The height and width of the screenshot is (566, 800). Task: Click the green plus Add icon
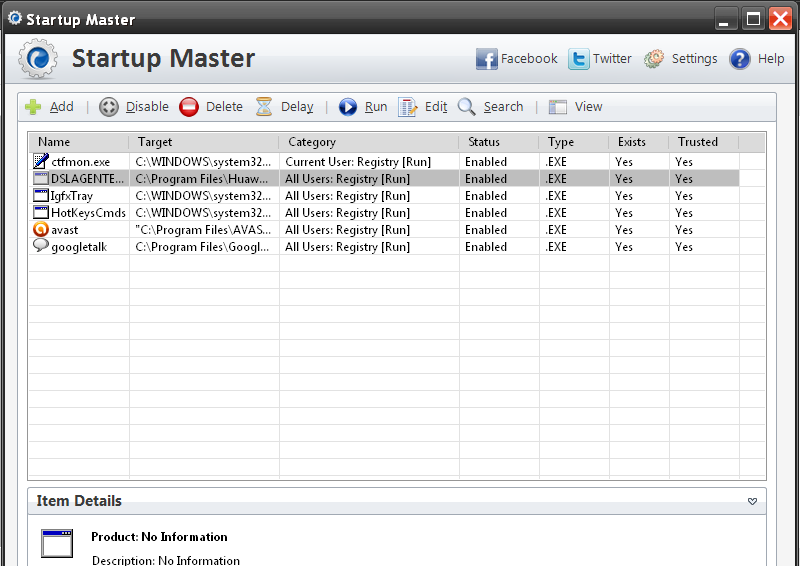click(x=33, y=107)
